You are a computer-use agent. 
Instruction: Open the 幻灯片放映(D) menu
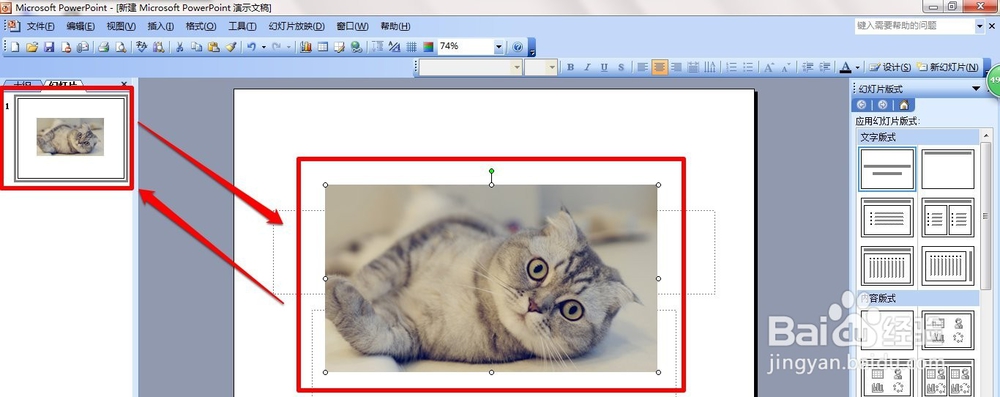[297, 26]
